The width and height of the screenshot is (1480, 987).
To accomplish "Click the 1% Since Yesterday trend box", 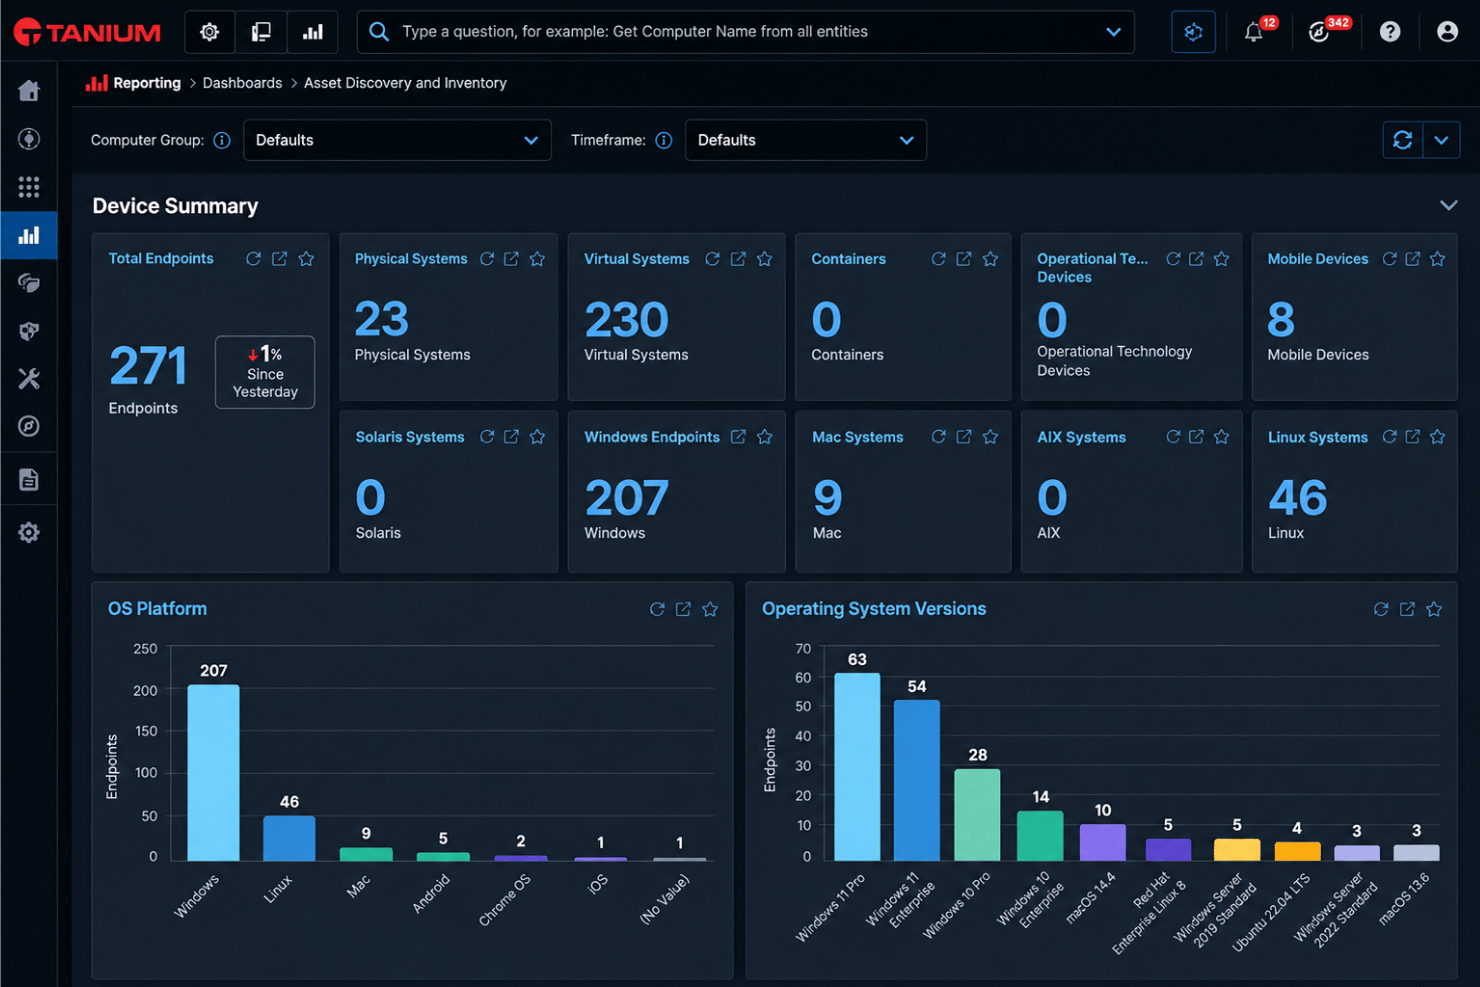I will click(265, 372).
